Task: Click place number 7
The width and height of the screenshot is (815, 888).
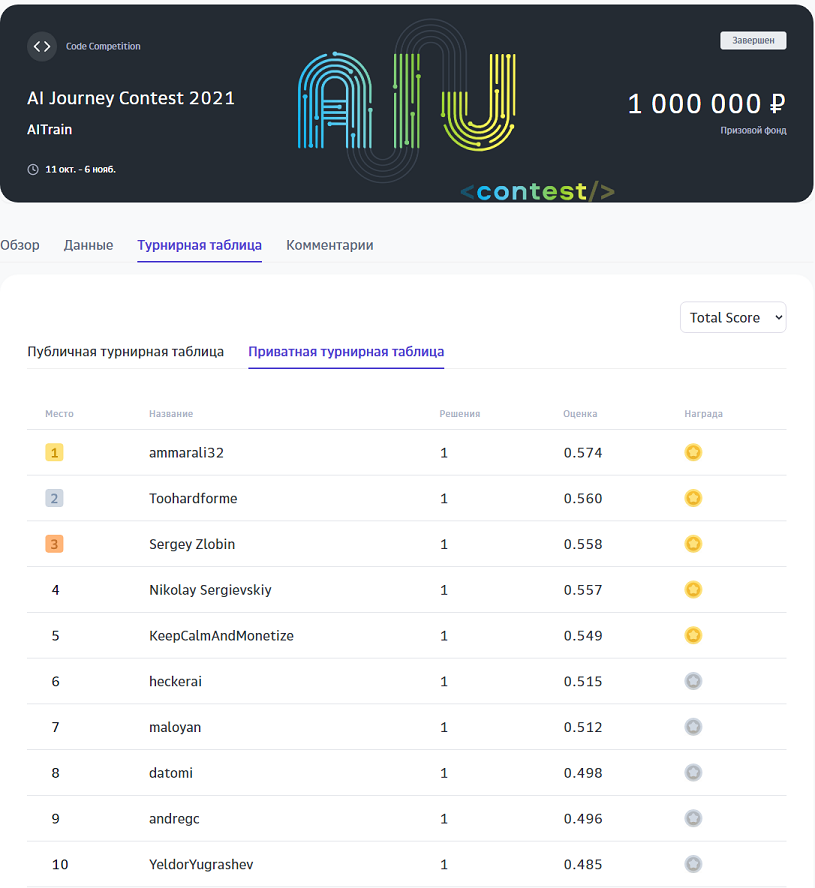Action: [x=56, y=727]
